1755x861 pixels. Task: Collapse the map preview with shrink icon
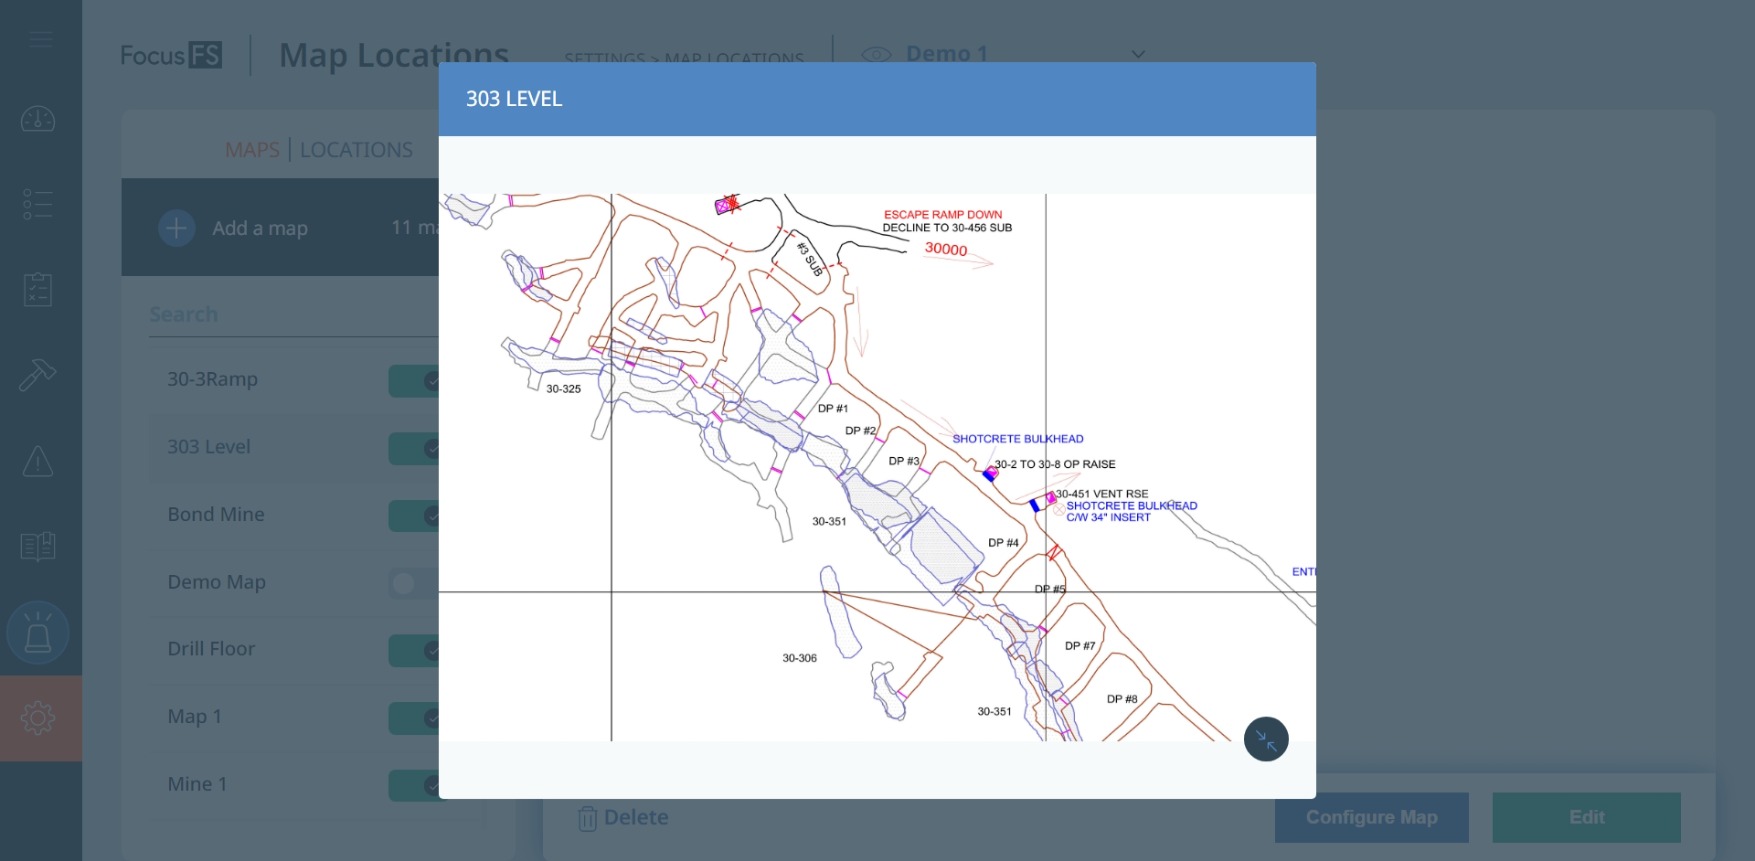(x=1266, y=740)
